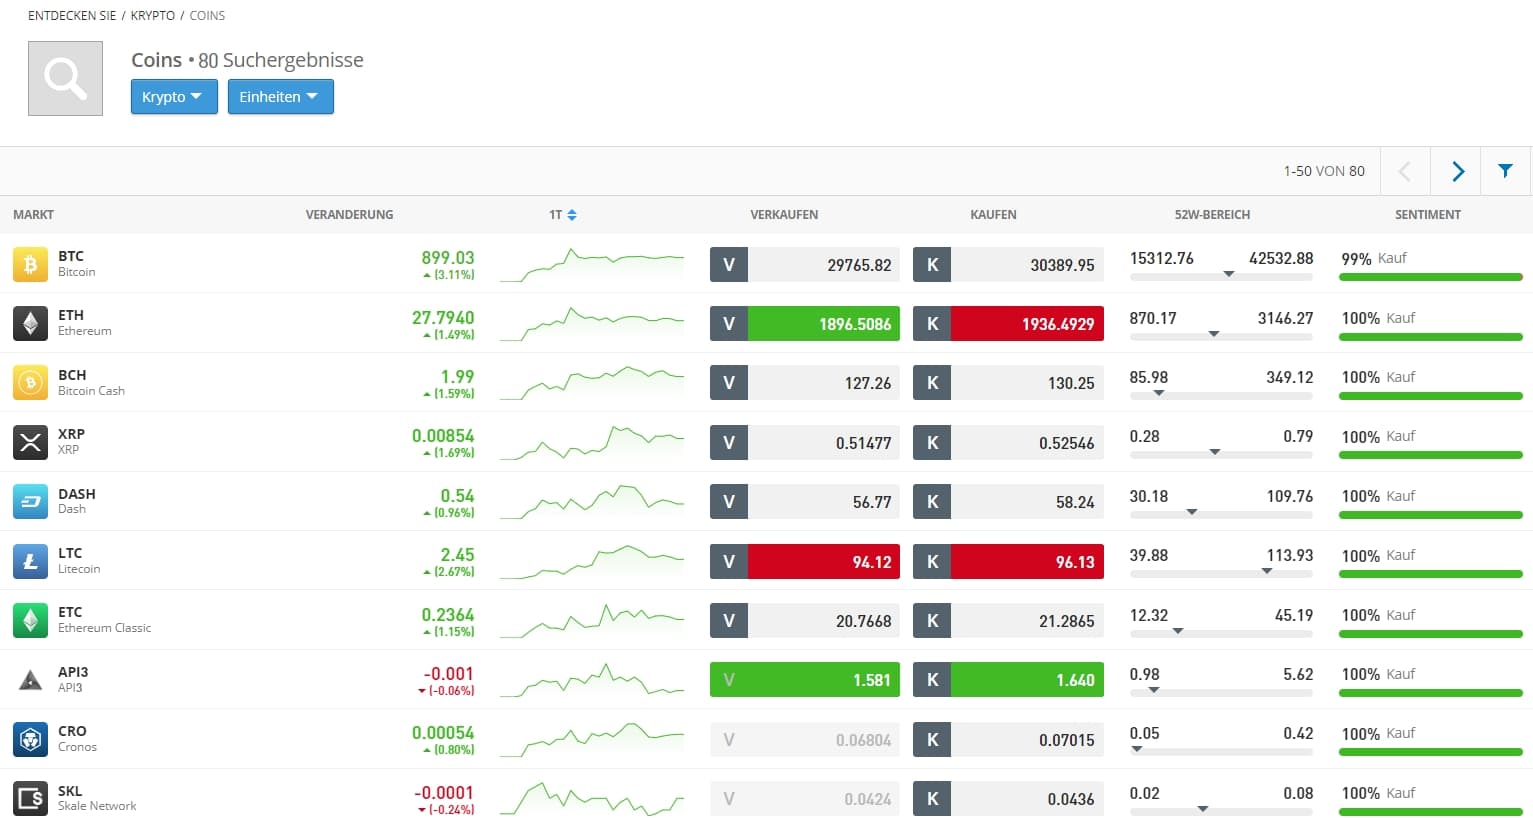Viewport: 1533px width, 818px height.
Task: Click the API3 coin logo
Action: click(30, 680)
